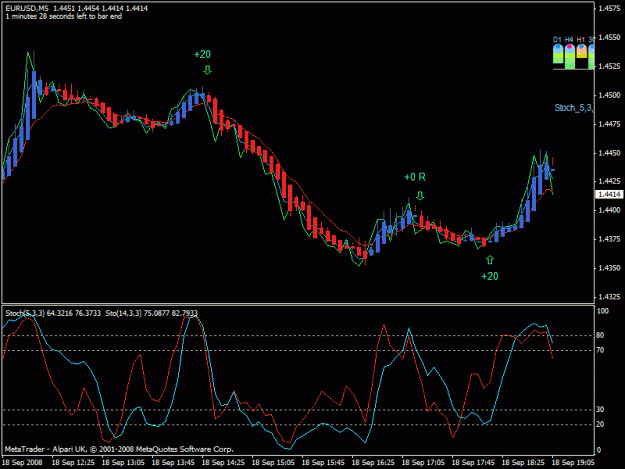Select the +20 label at the chart top
This screenshot has height=469, width=625.
(202, 55)
